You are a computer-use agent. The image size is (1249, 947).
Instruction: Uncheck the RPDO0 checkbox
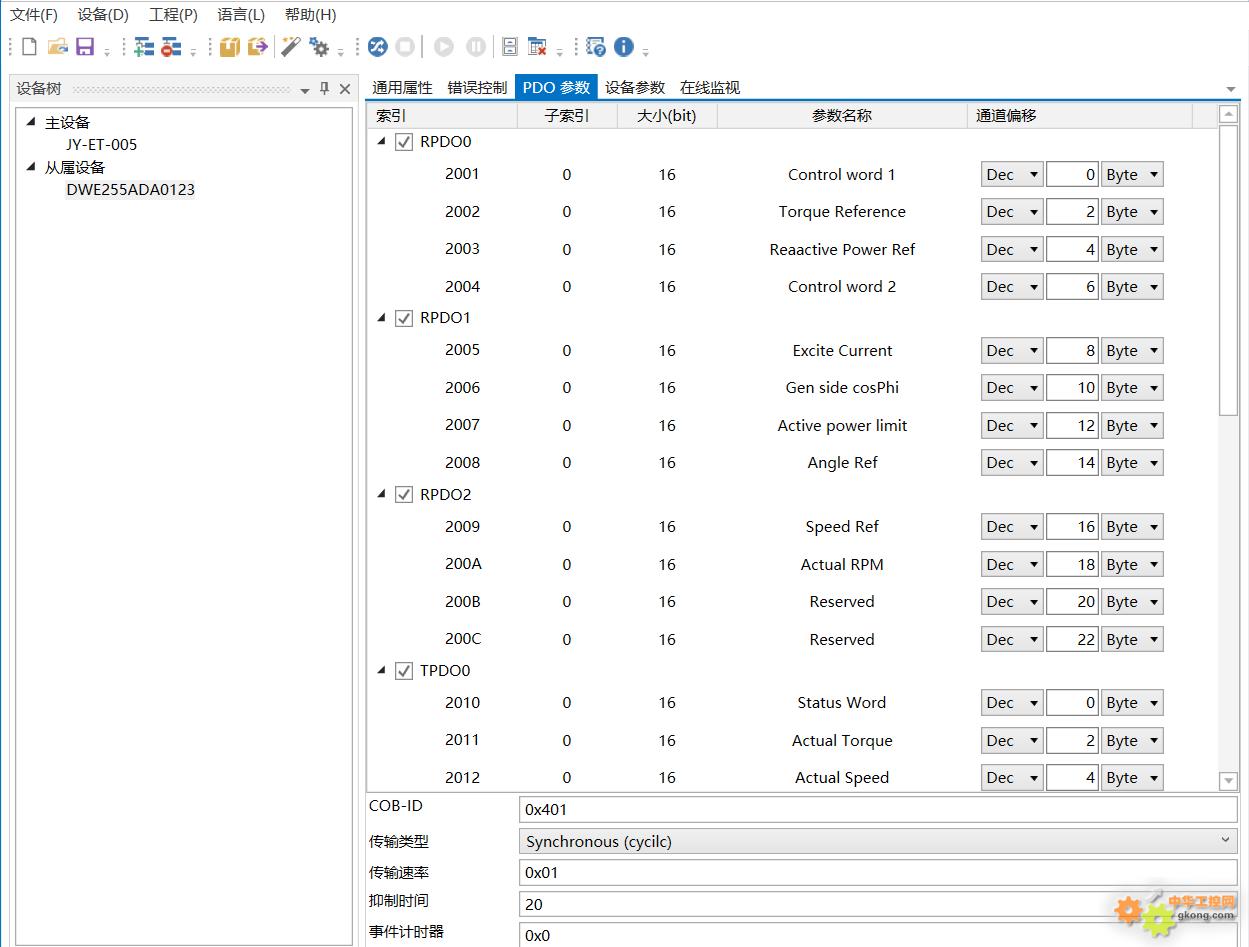[x=404, y=142]
